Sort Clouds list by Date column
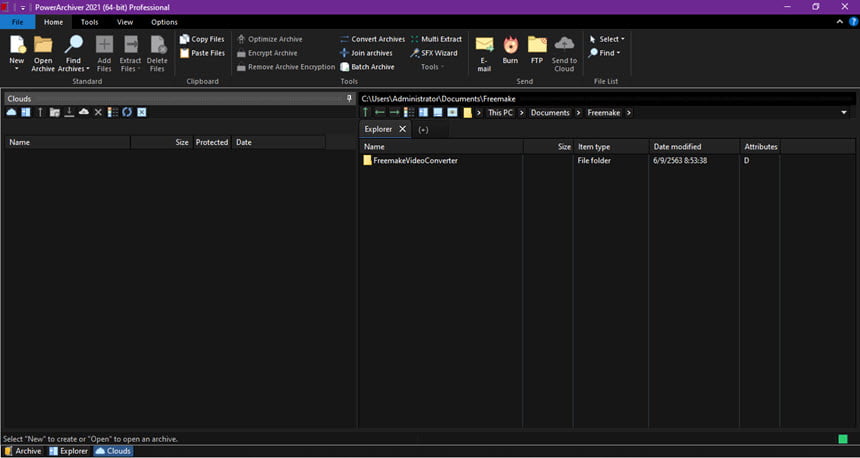The image size is (860, 458). pyautogui.click(x=279, y=143)
